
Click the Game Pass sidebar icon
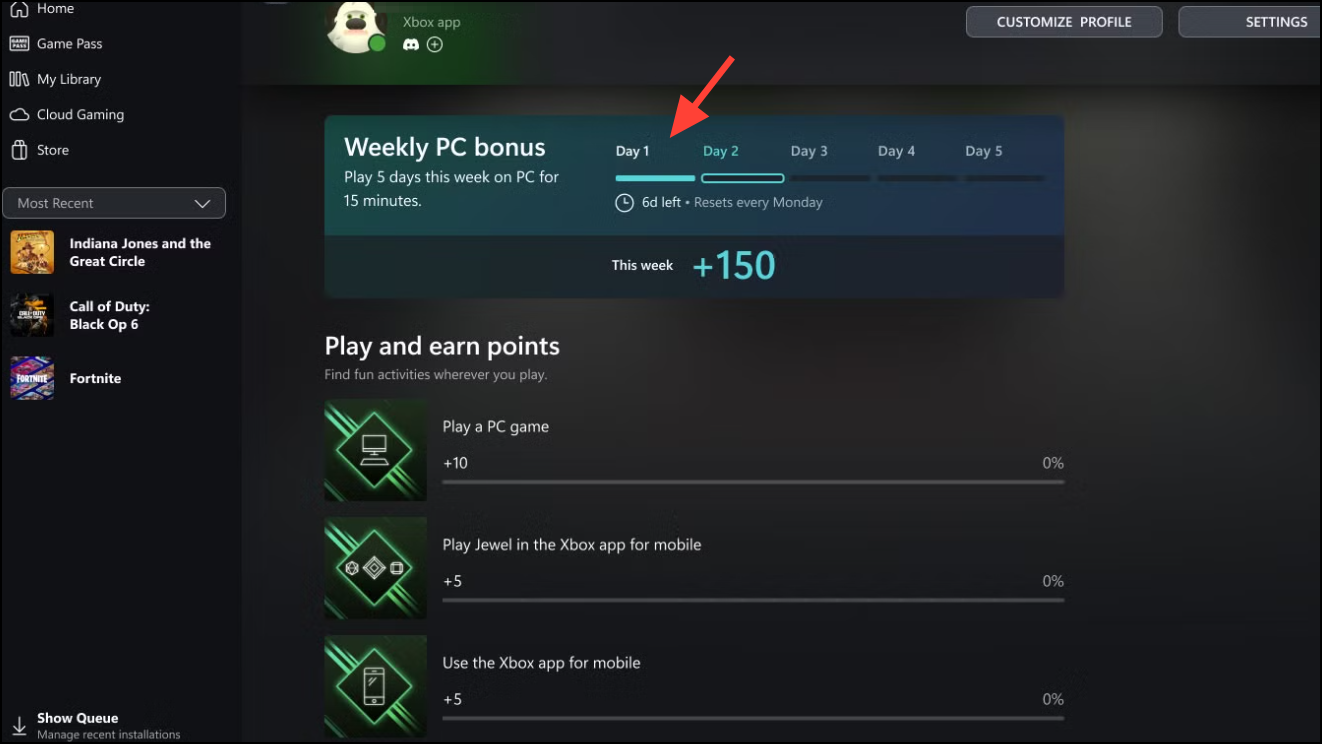[19, 44]
